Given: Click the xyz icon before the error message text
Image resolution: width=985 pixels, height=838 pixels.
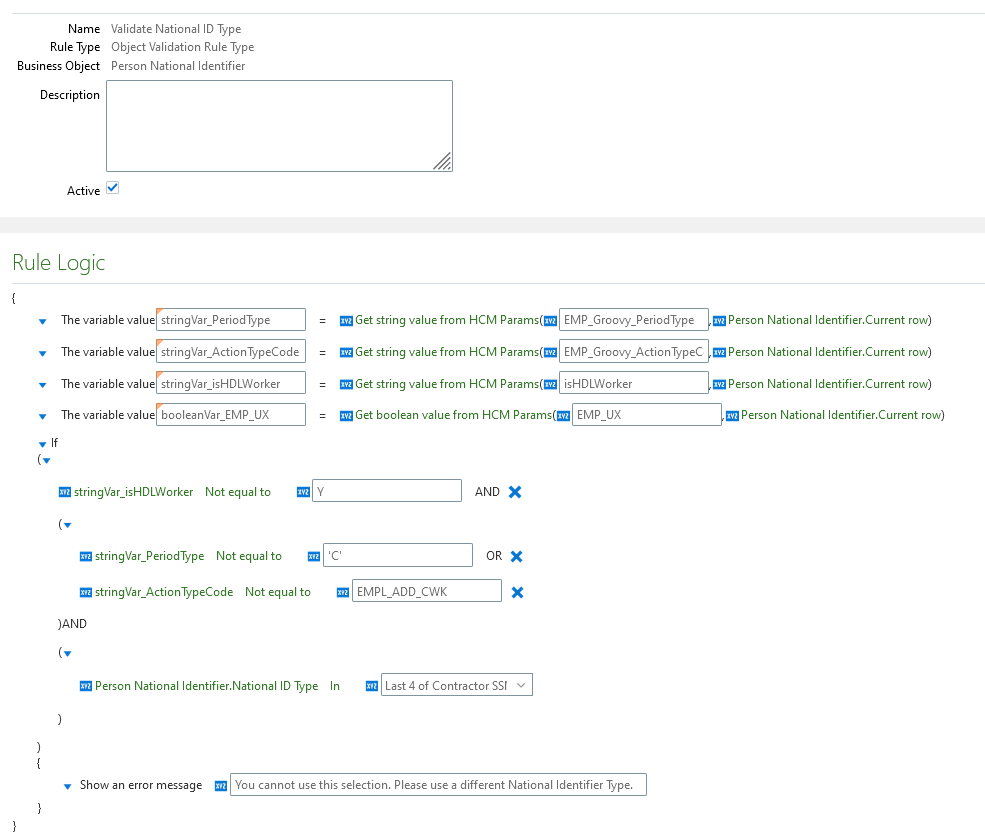Looking at the screenshot, I should click(221, 785).
